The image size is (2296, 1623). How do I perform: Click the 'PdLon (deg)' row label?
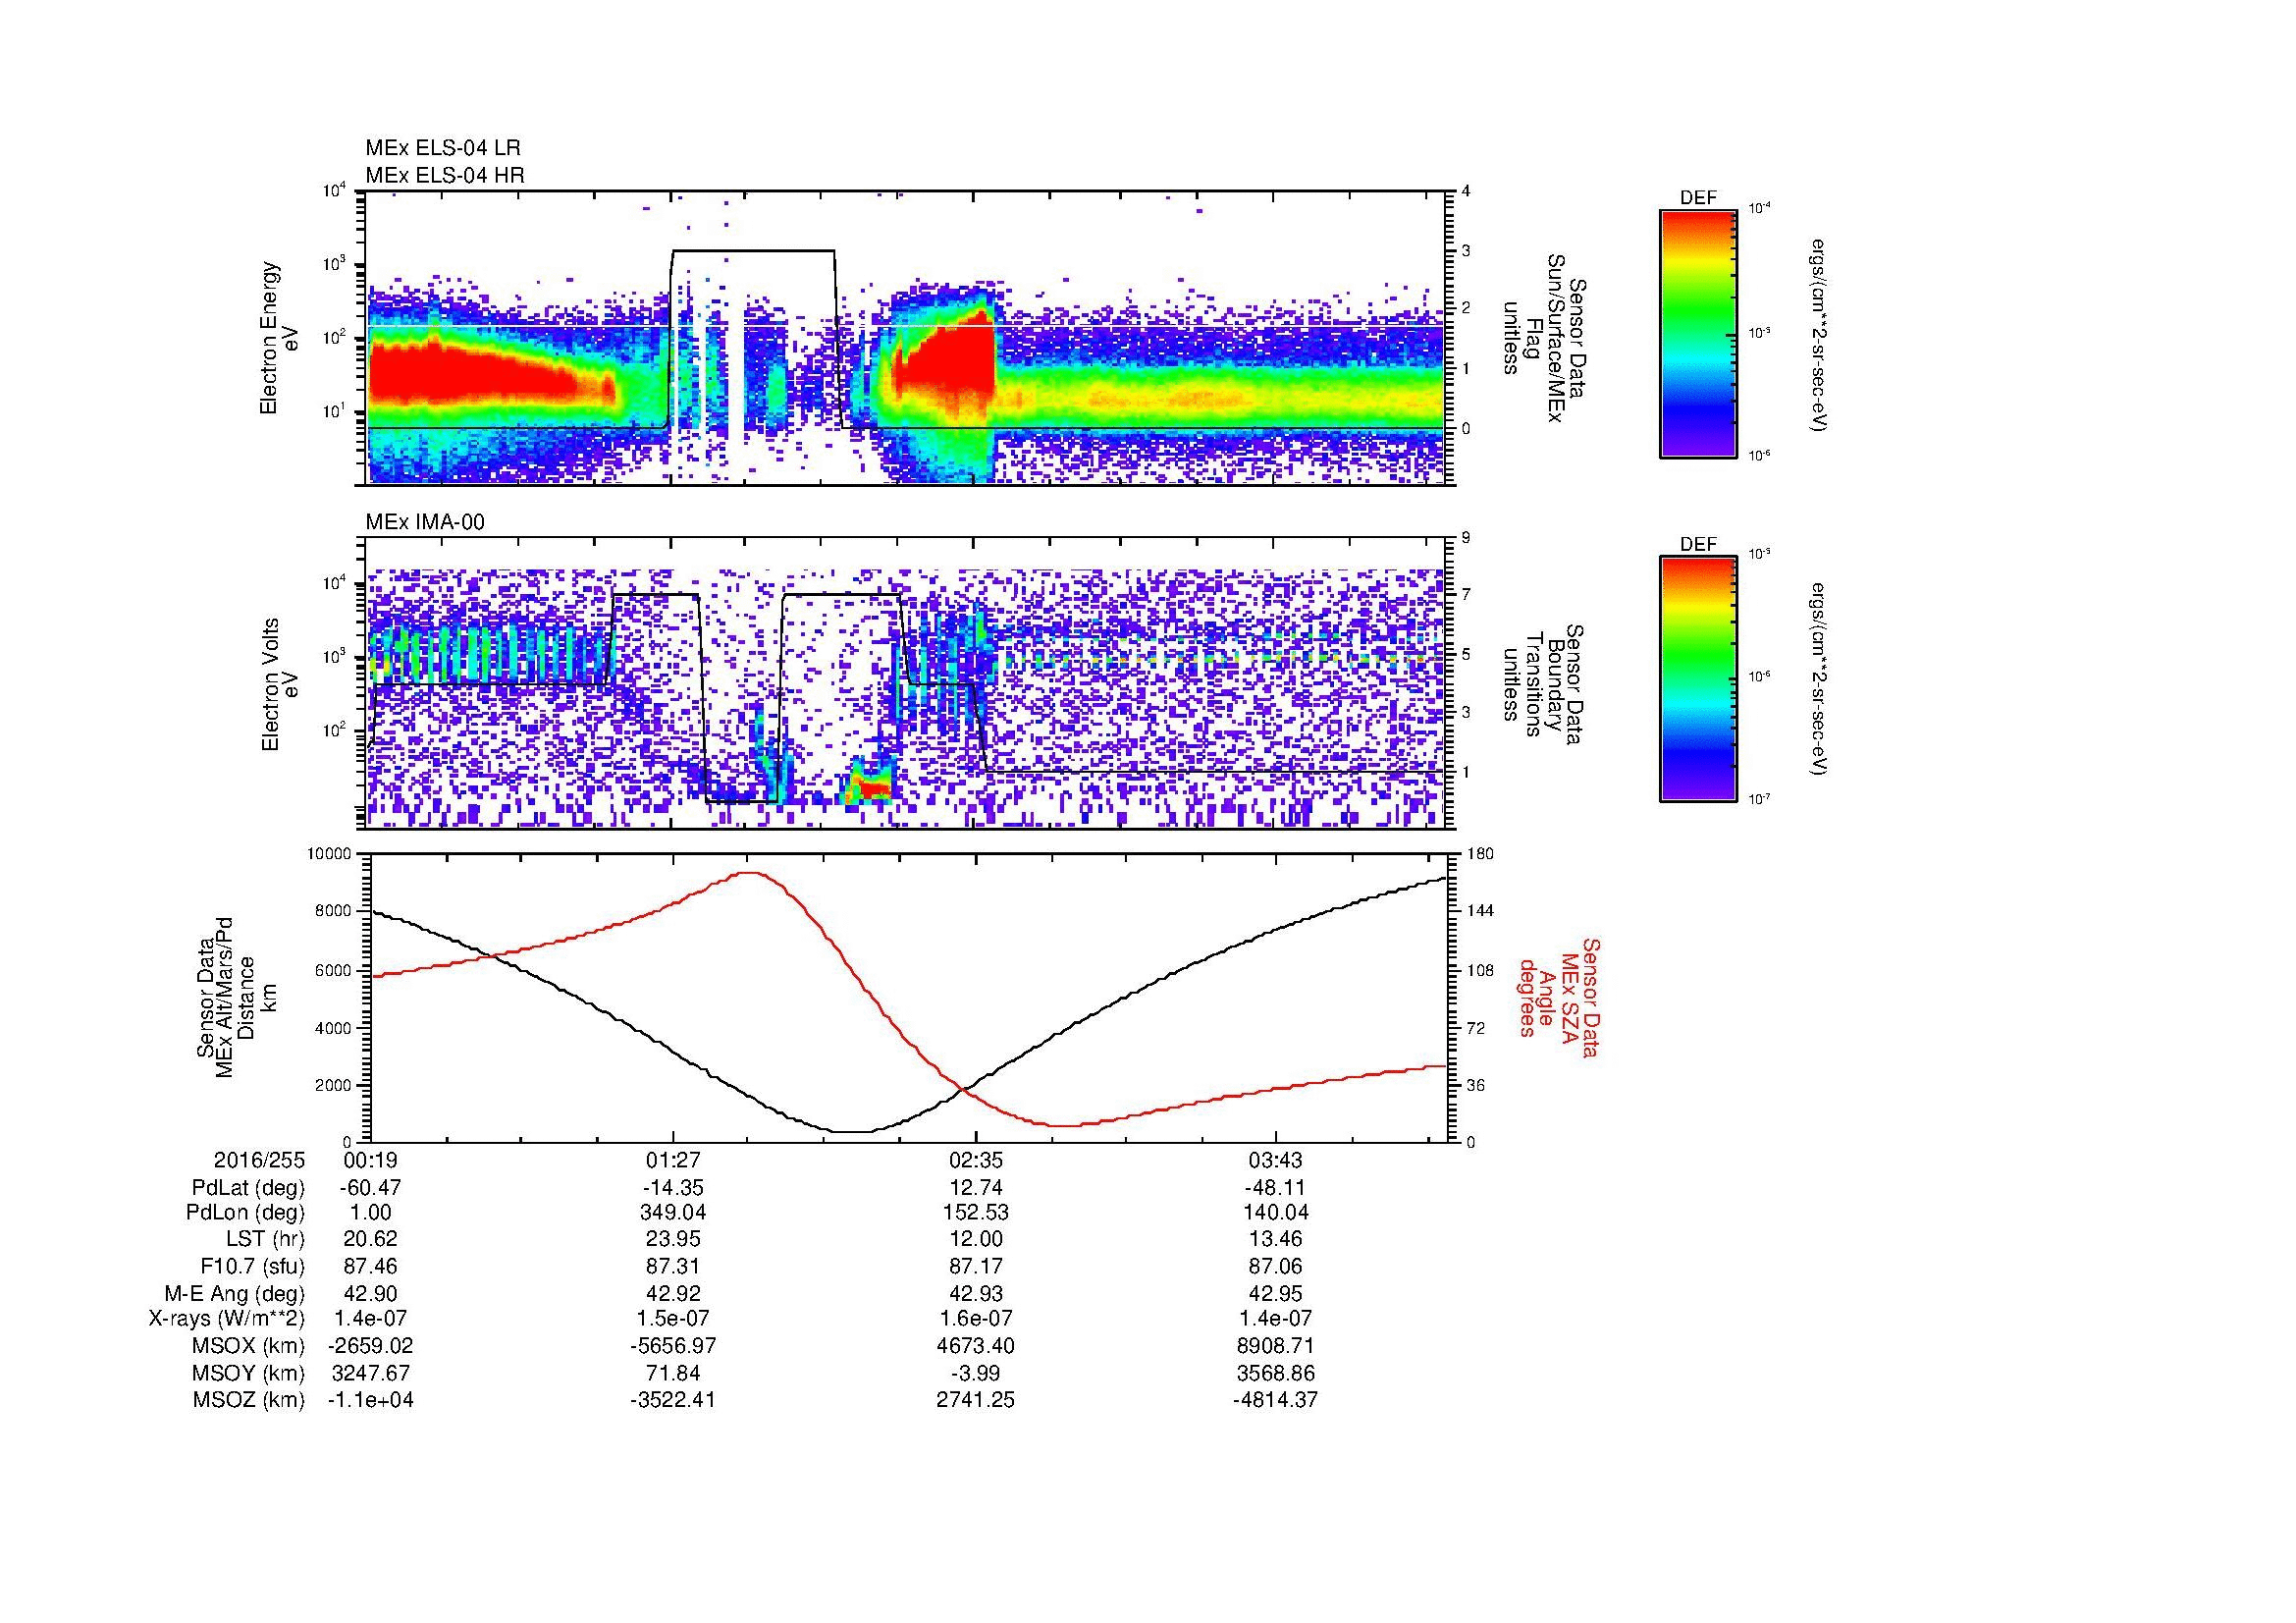[245, 1213]
